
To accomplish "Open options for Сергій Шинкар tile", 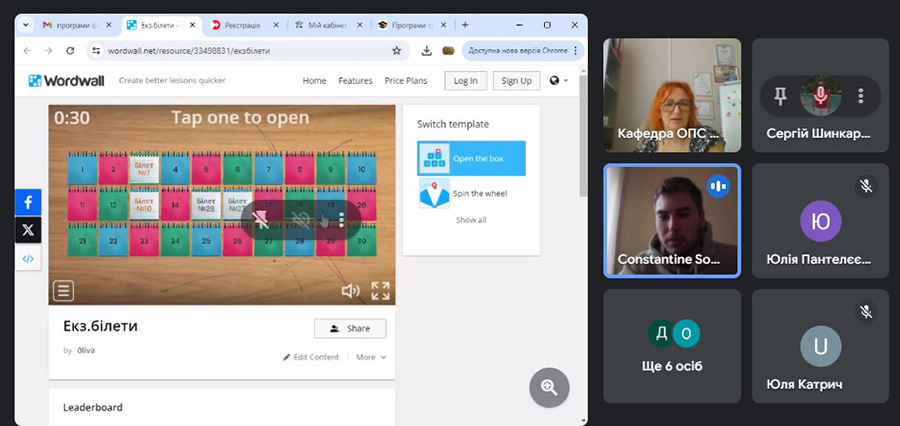I will 860,96.
